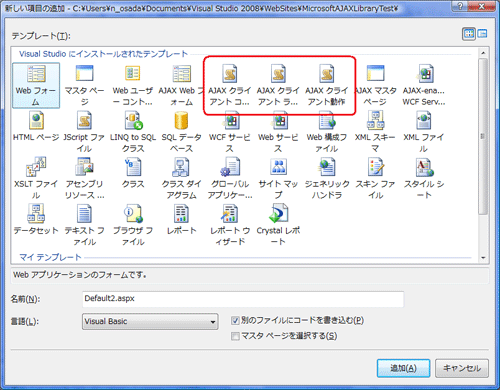Select the スキン ファイル template
This screenshot has height=390, width=500.
(375, 179)
